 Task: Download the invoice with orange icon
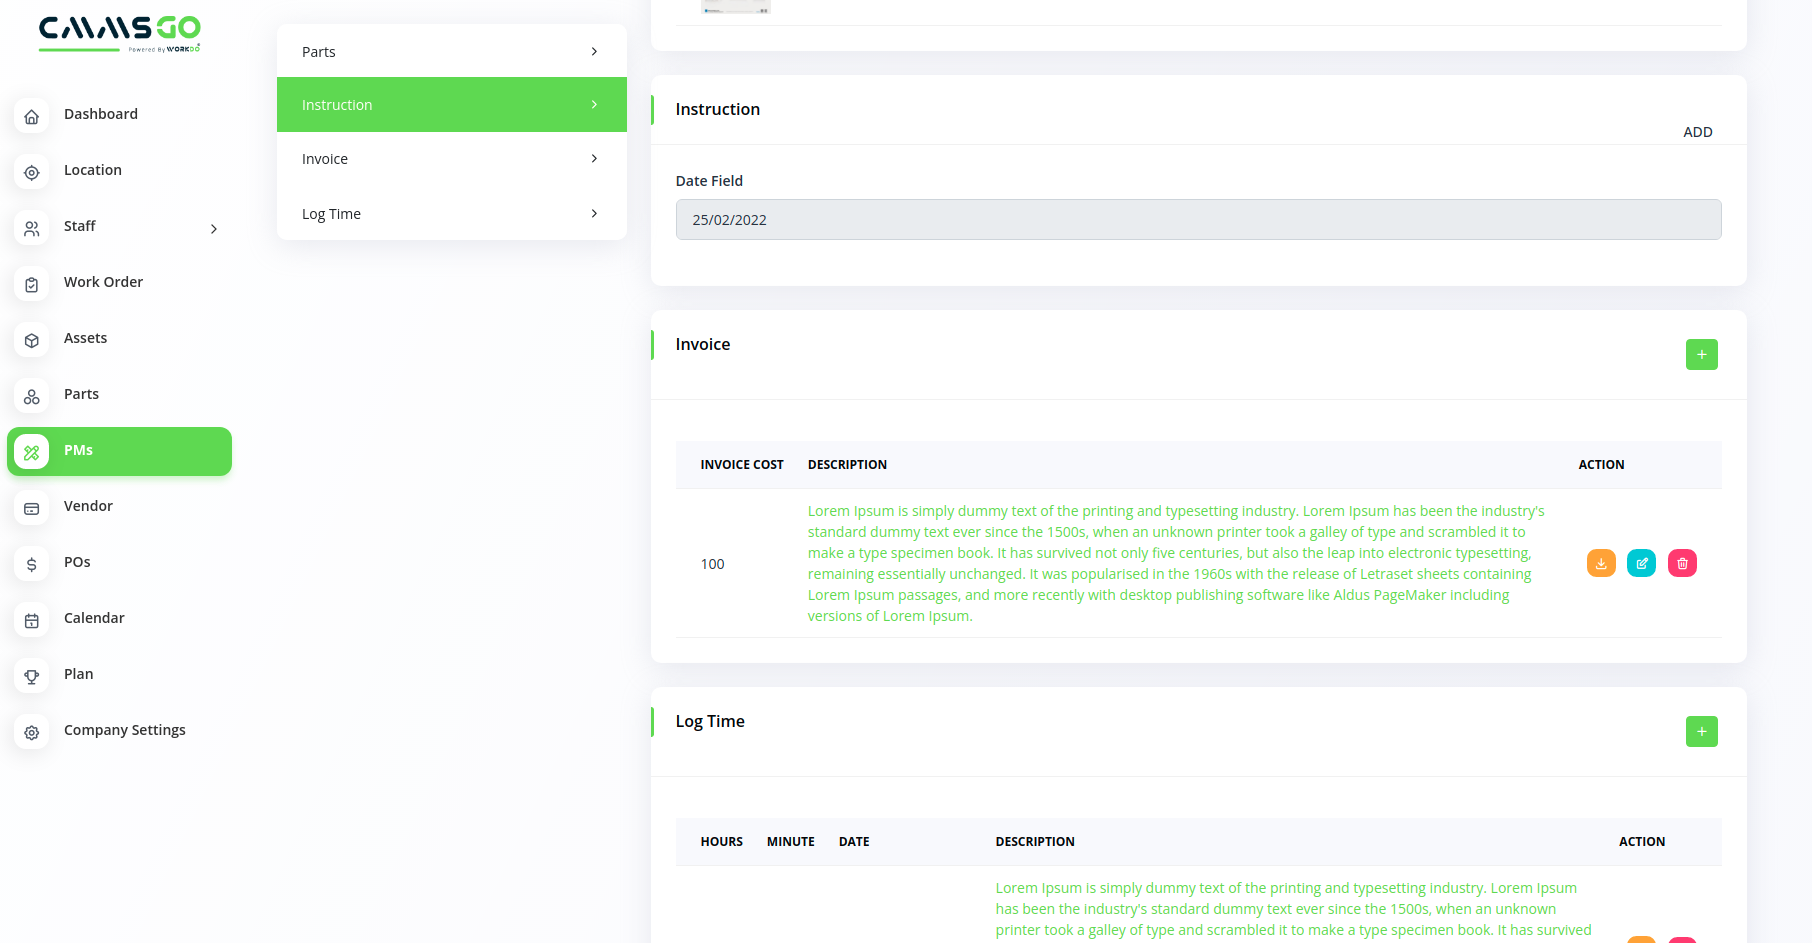click(1601, 563)
